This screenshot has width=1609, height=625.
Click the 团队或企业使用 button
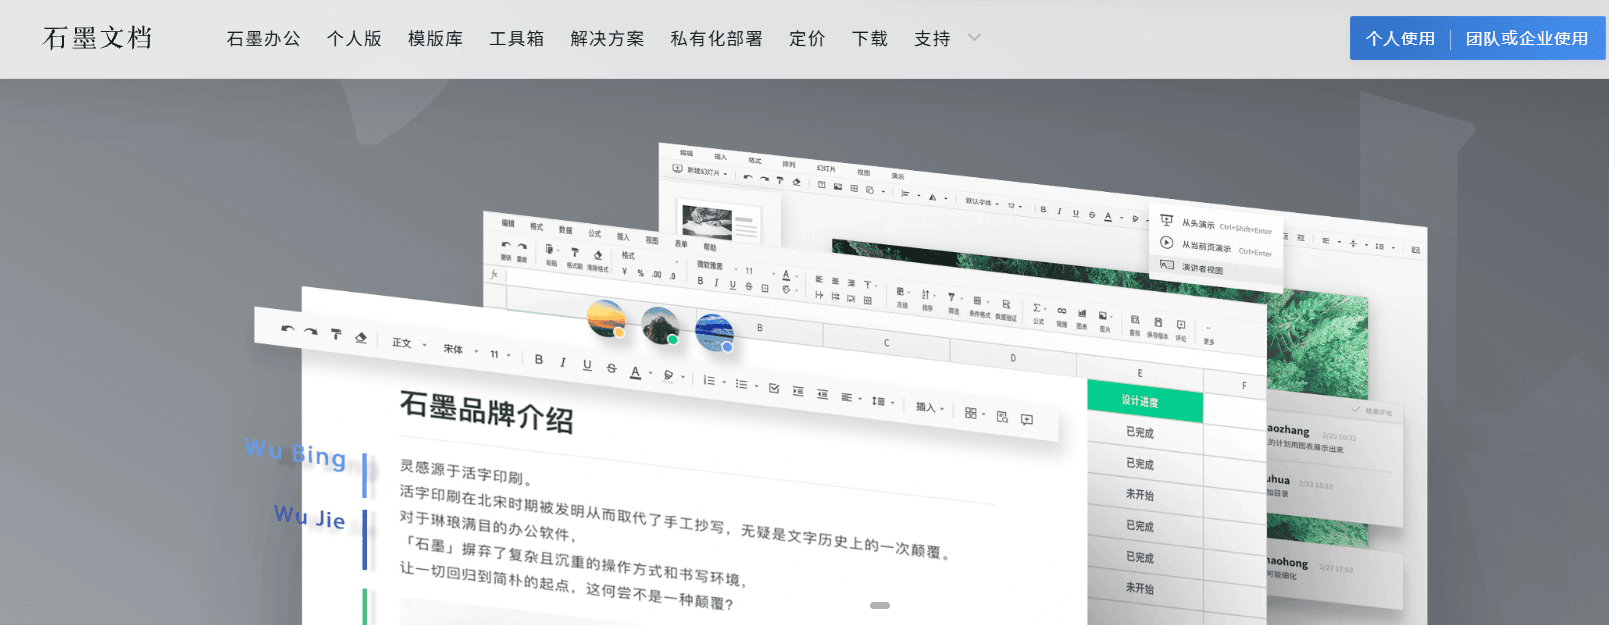[x=1527, y=38]
